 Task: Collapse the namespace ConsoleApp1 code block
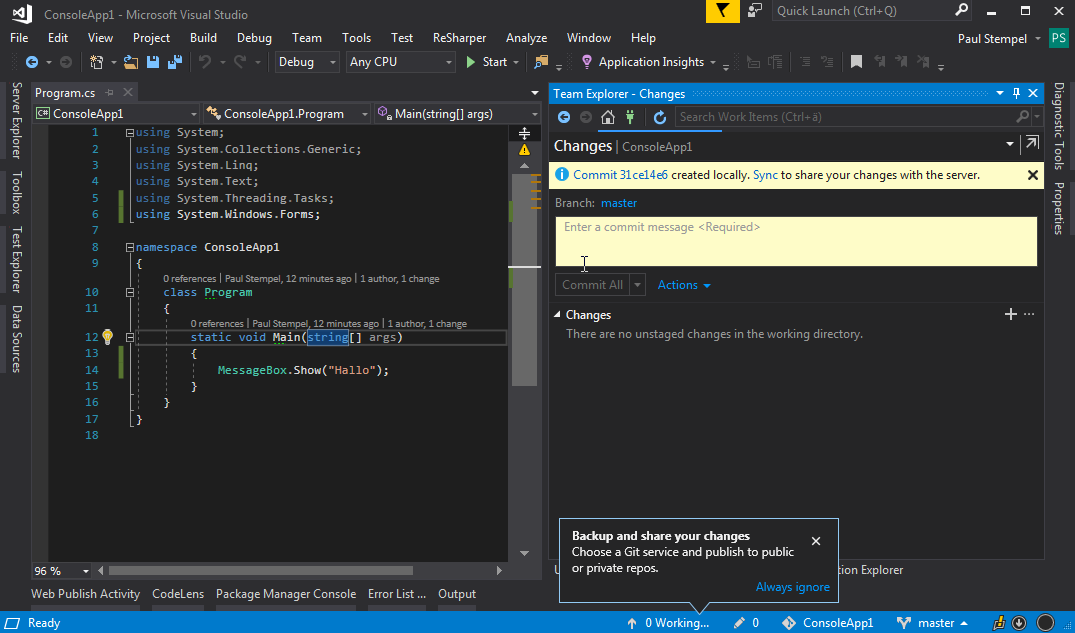129,247
